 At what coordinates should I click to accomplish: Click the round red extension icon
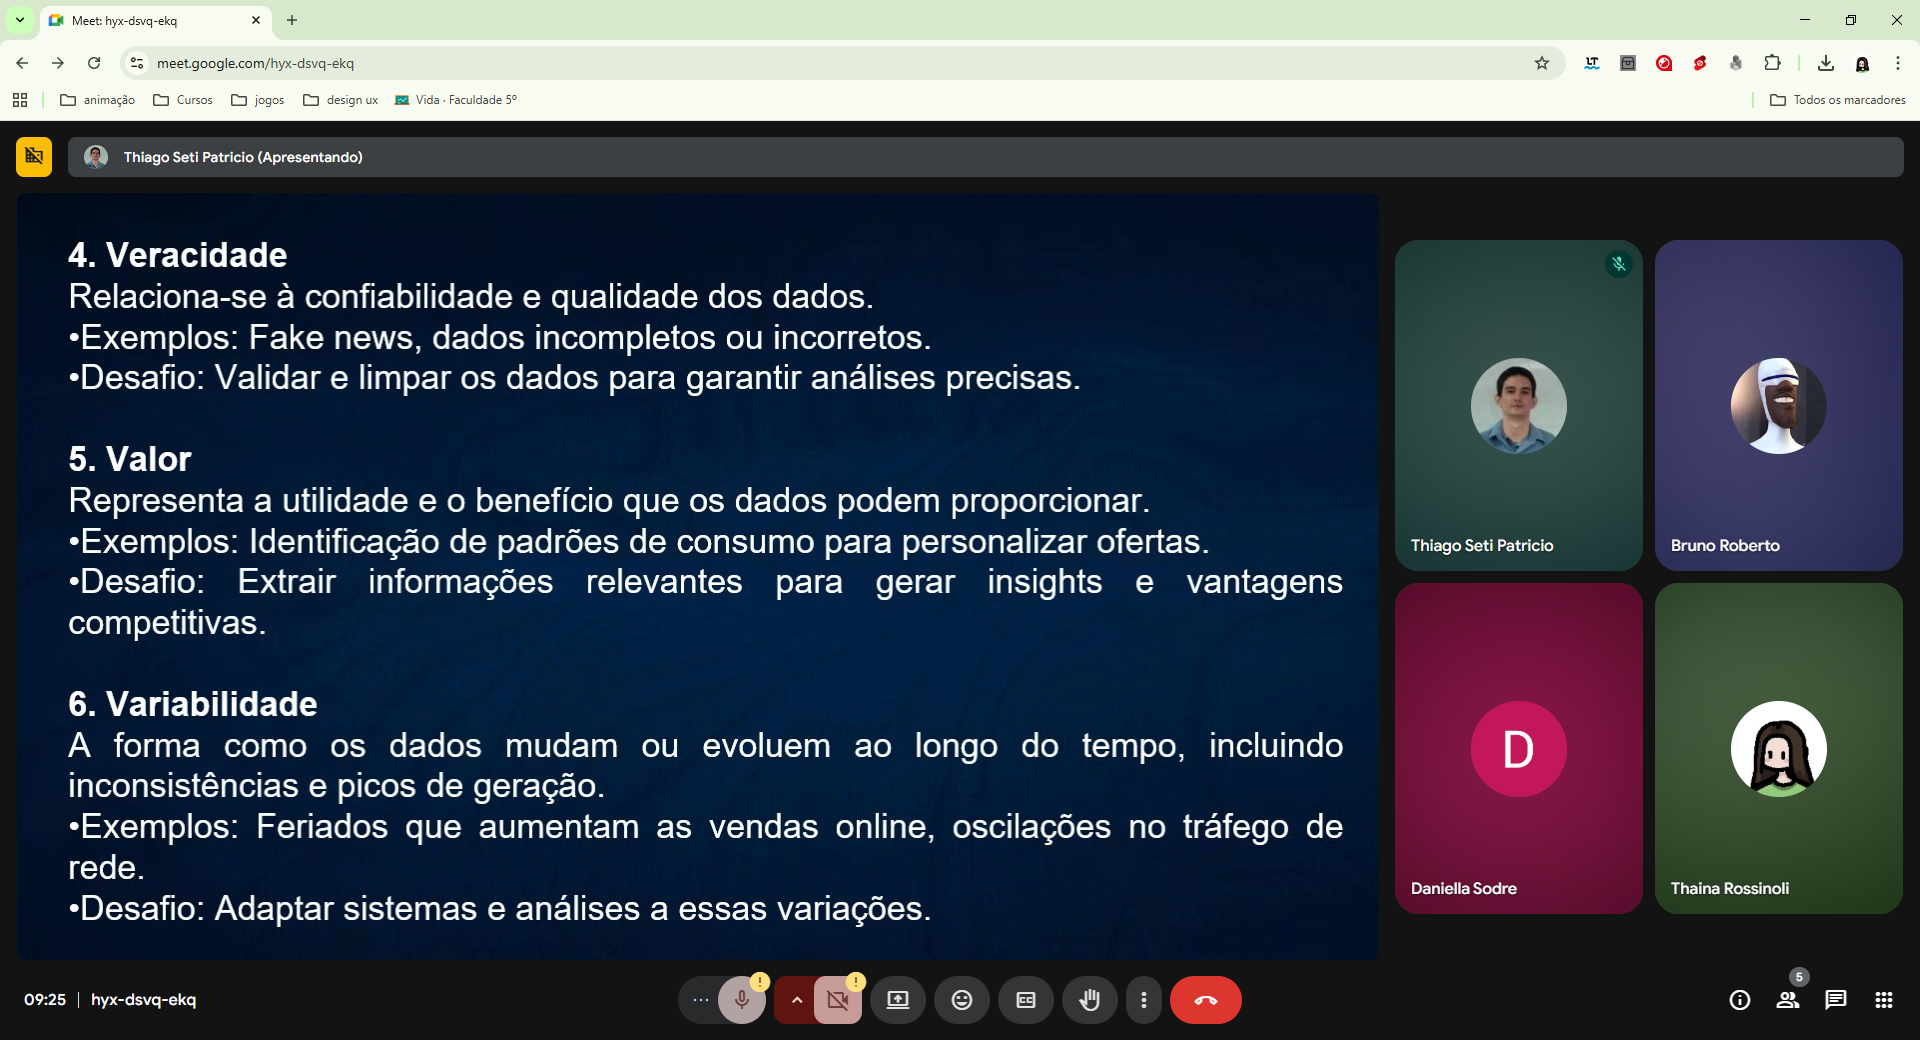tap(1664, 63)
